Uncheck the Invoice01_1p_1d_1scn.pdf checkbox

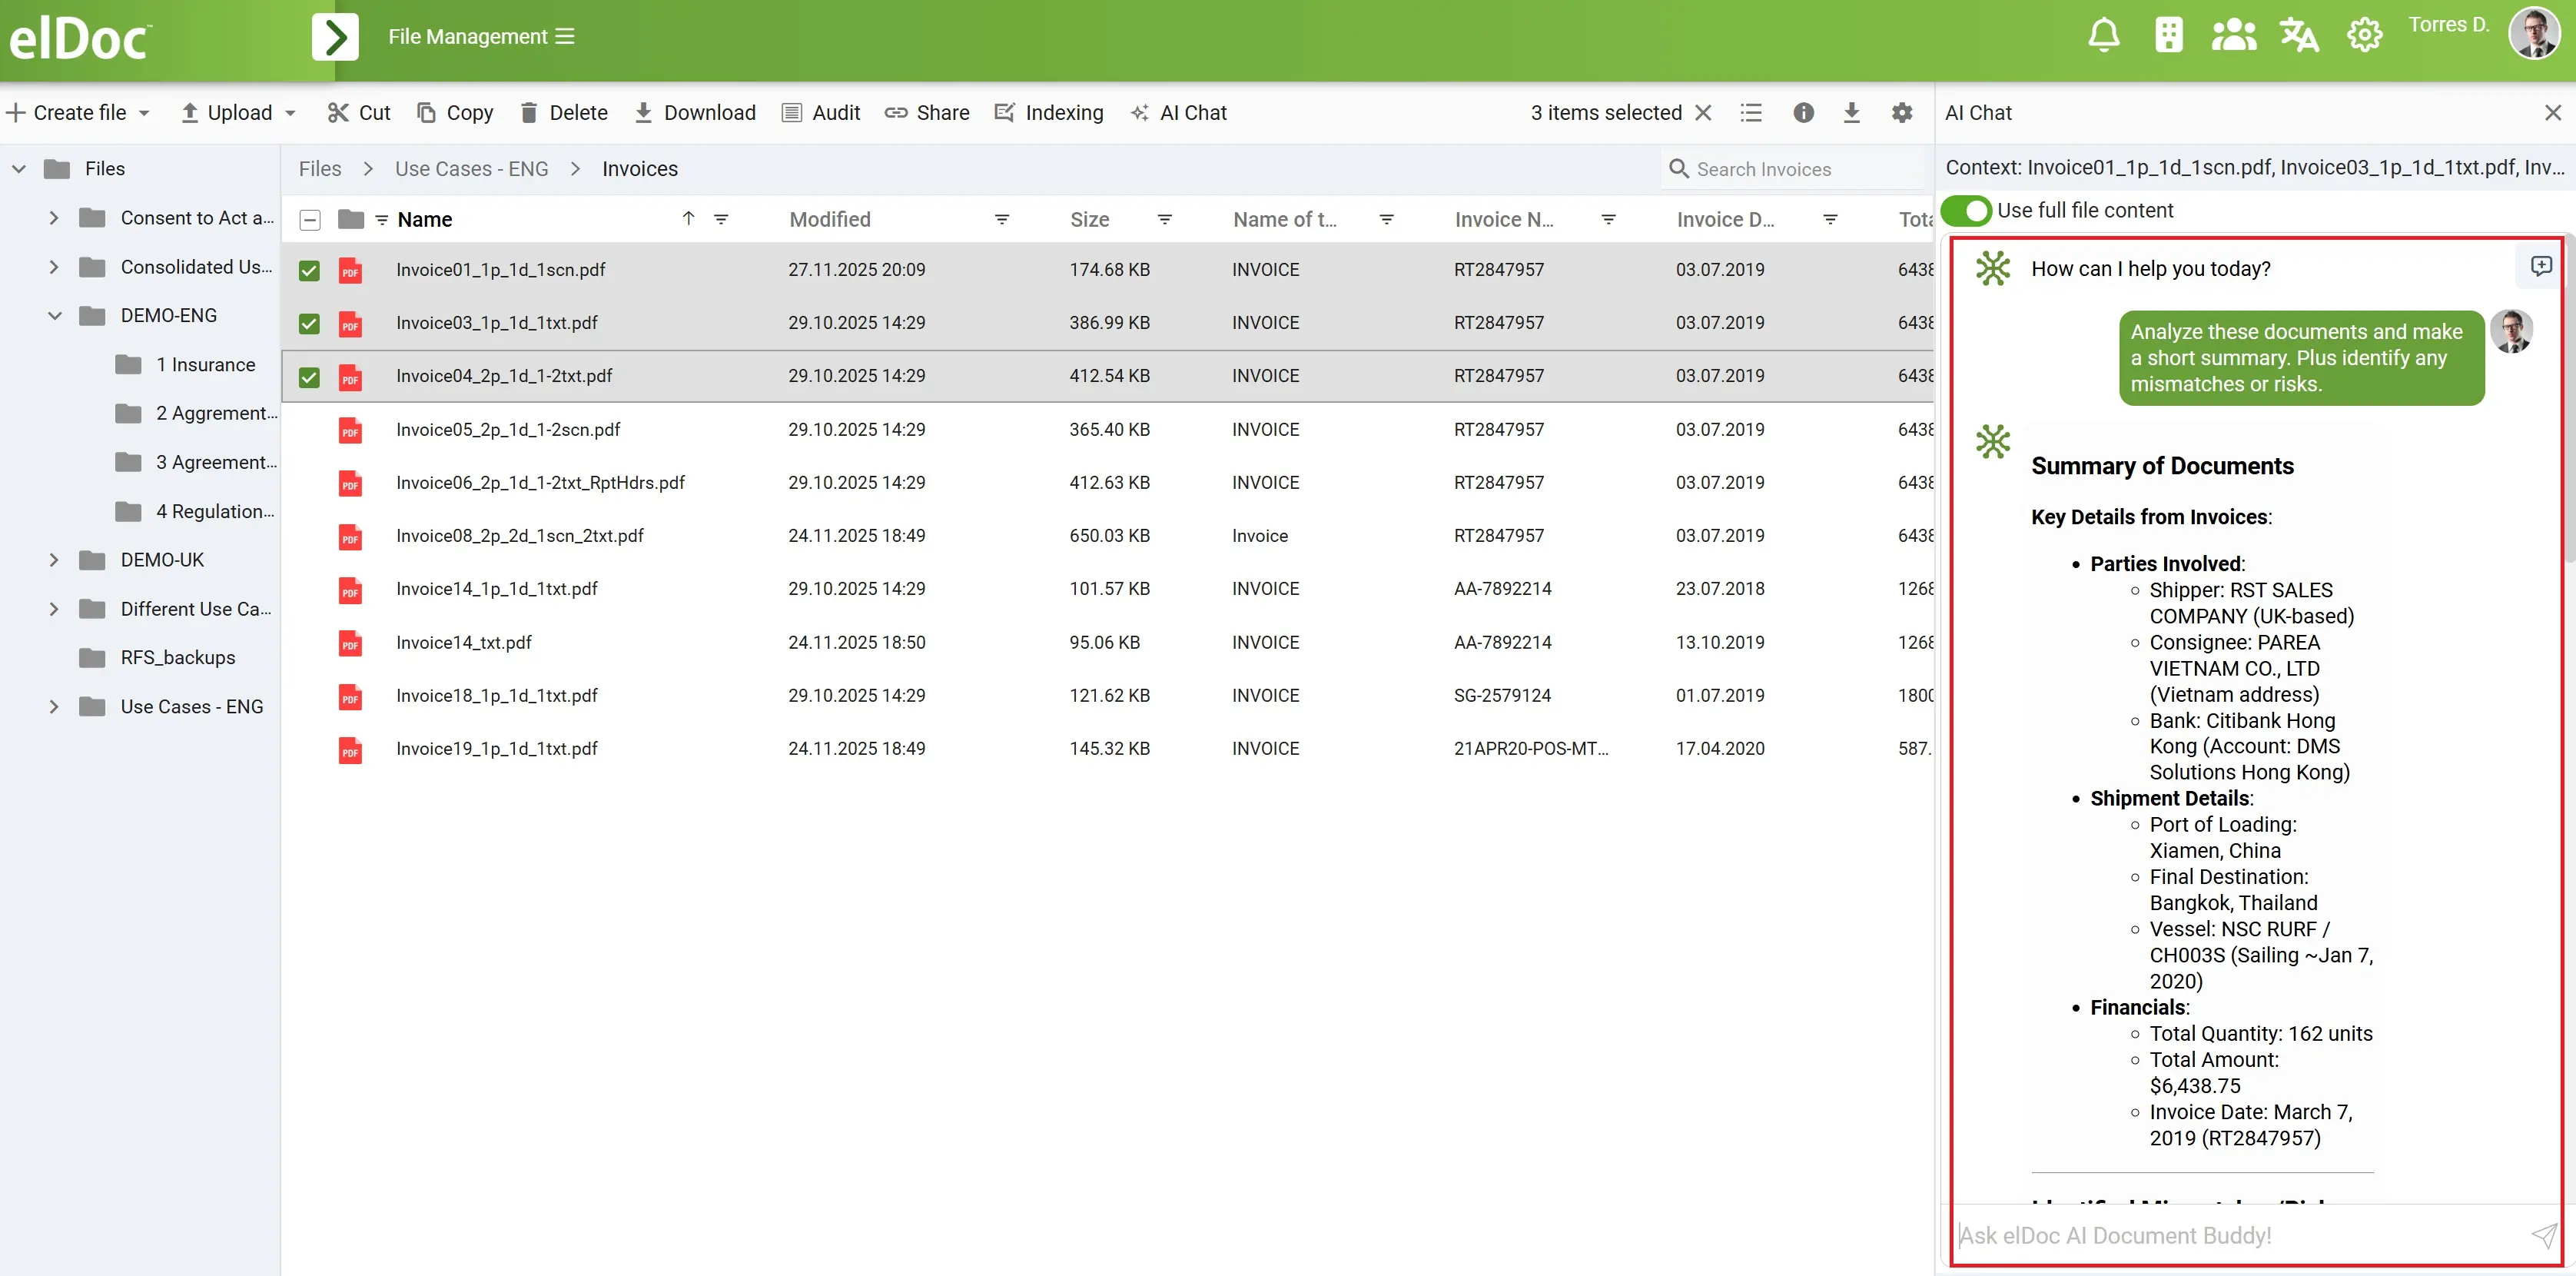click(x=309, y=271)
